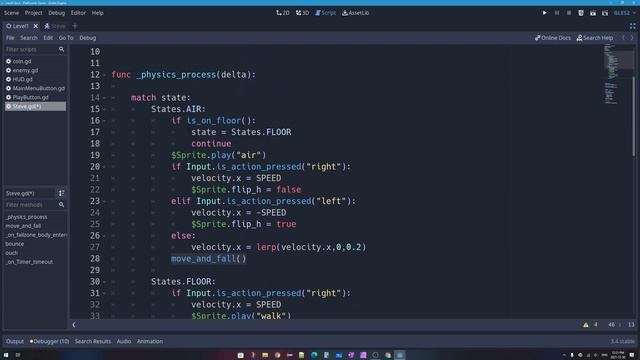Toggle the scripts panel with left chevron
640x360 pixels.
tap(74, 325)
